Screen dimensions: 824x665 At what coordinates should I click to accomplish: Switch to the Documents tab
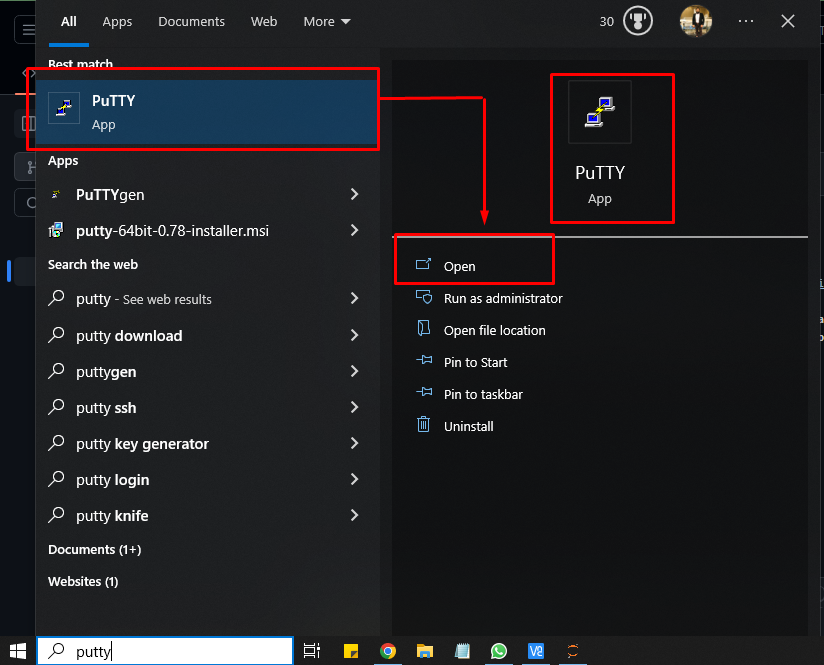click(x=191, y=21)
